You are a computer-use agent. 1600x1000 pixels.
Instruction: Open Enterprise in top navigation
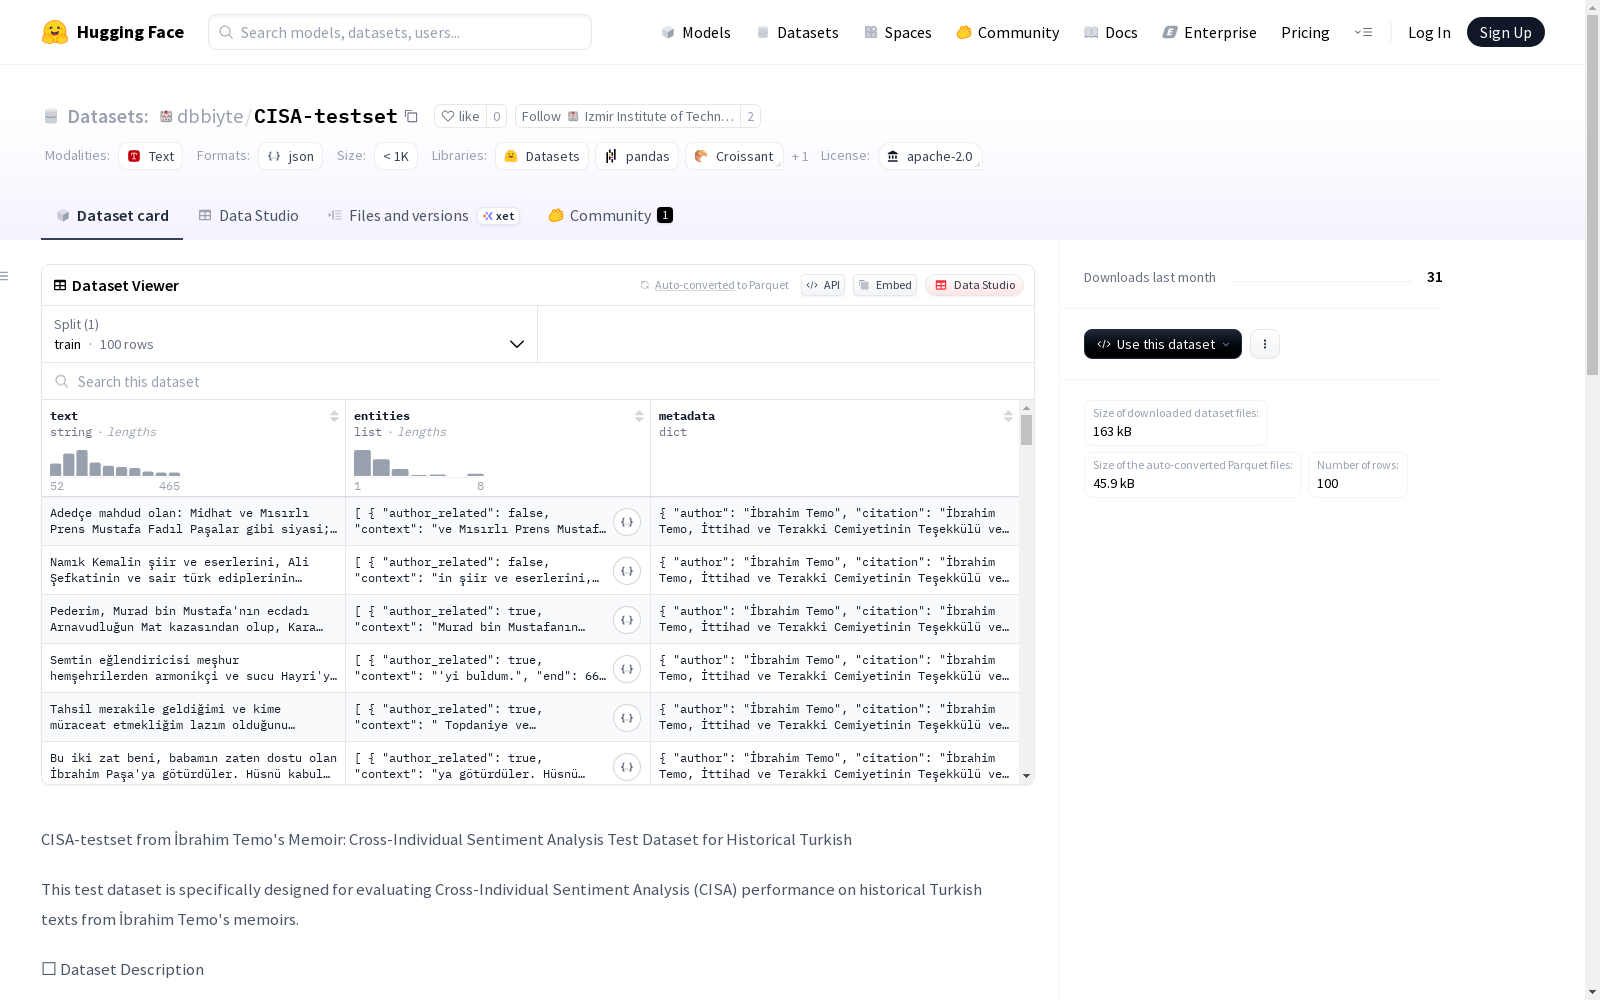1209,32
